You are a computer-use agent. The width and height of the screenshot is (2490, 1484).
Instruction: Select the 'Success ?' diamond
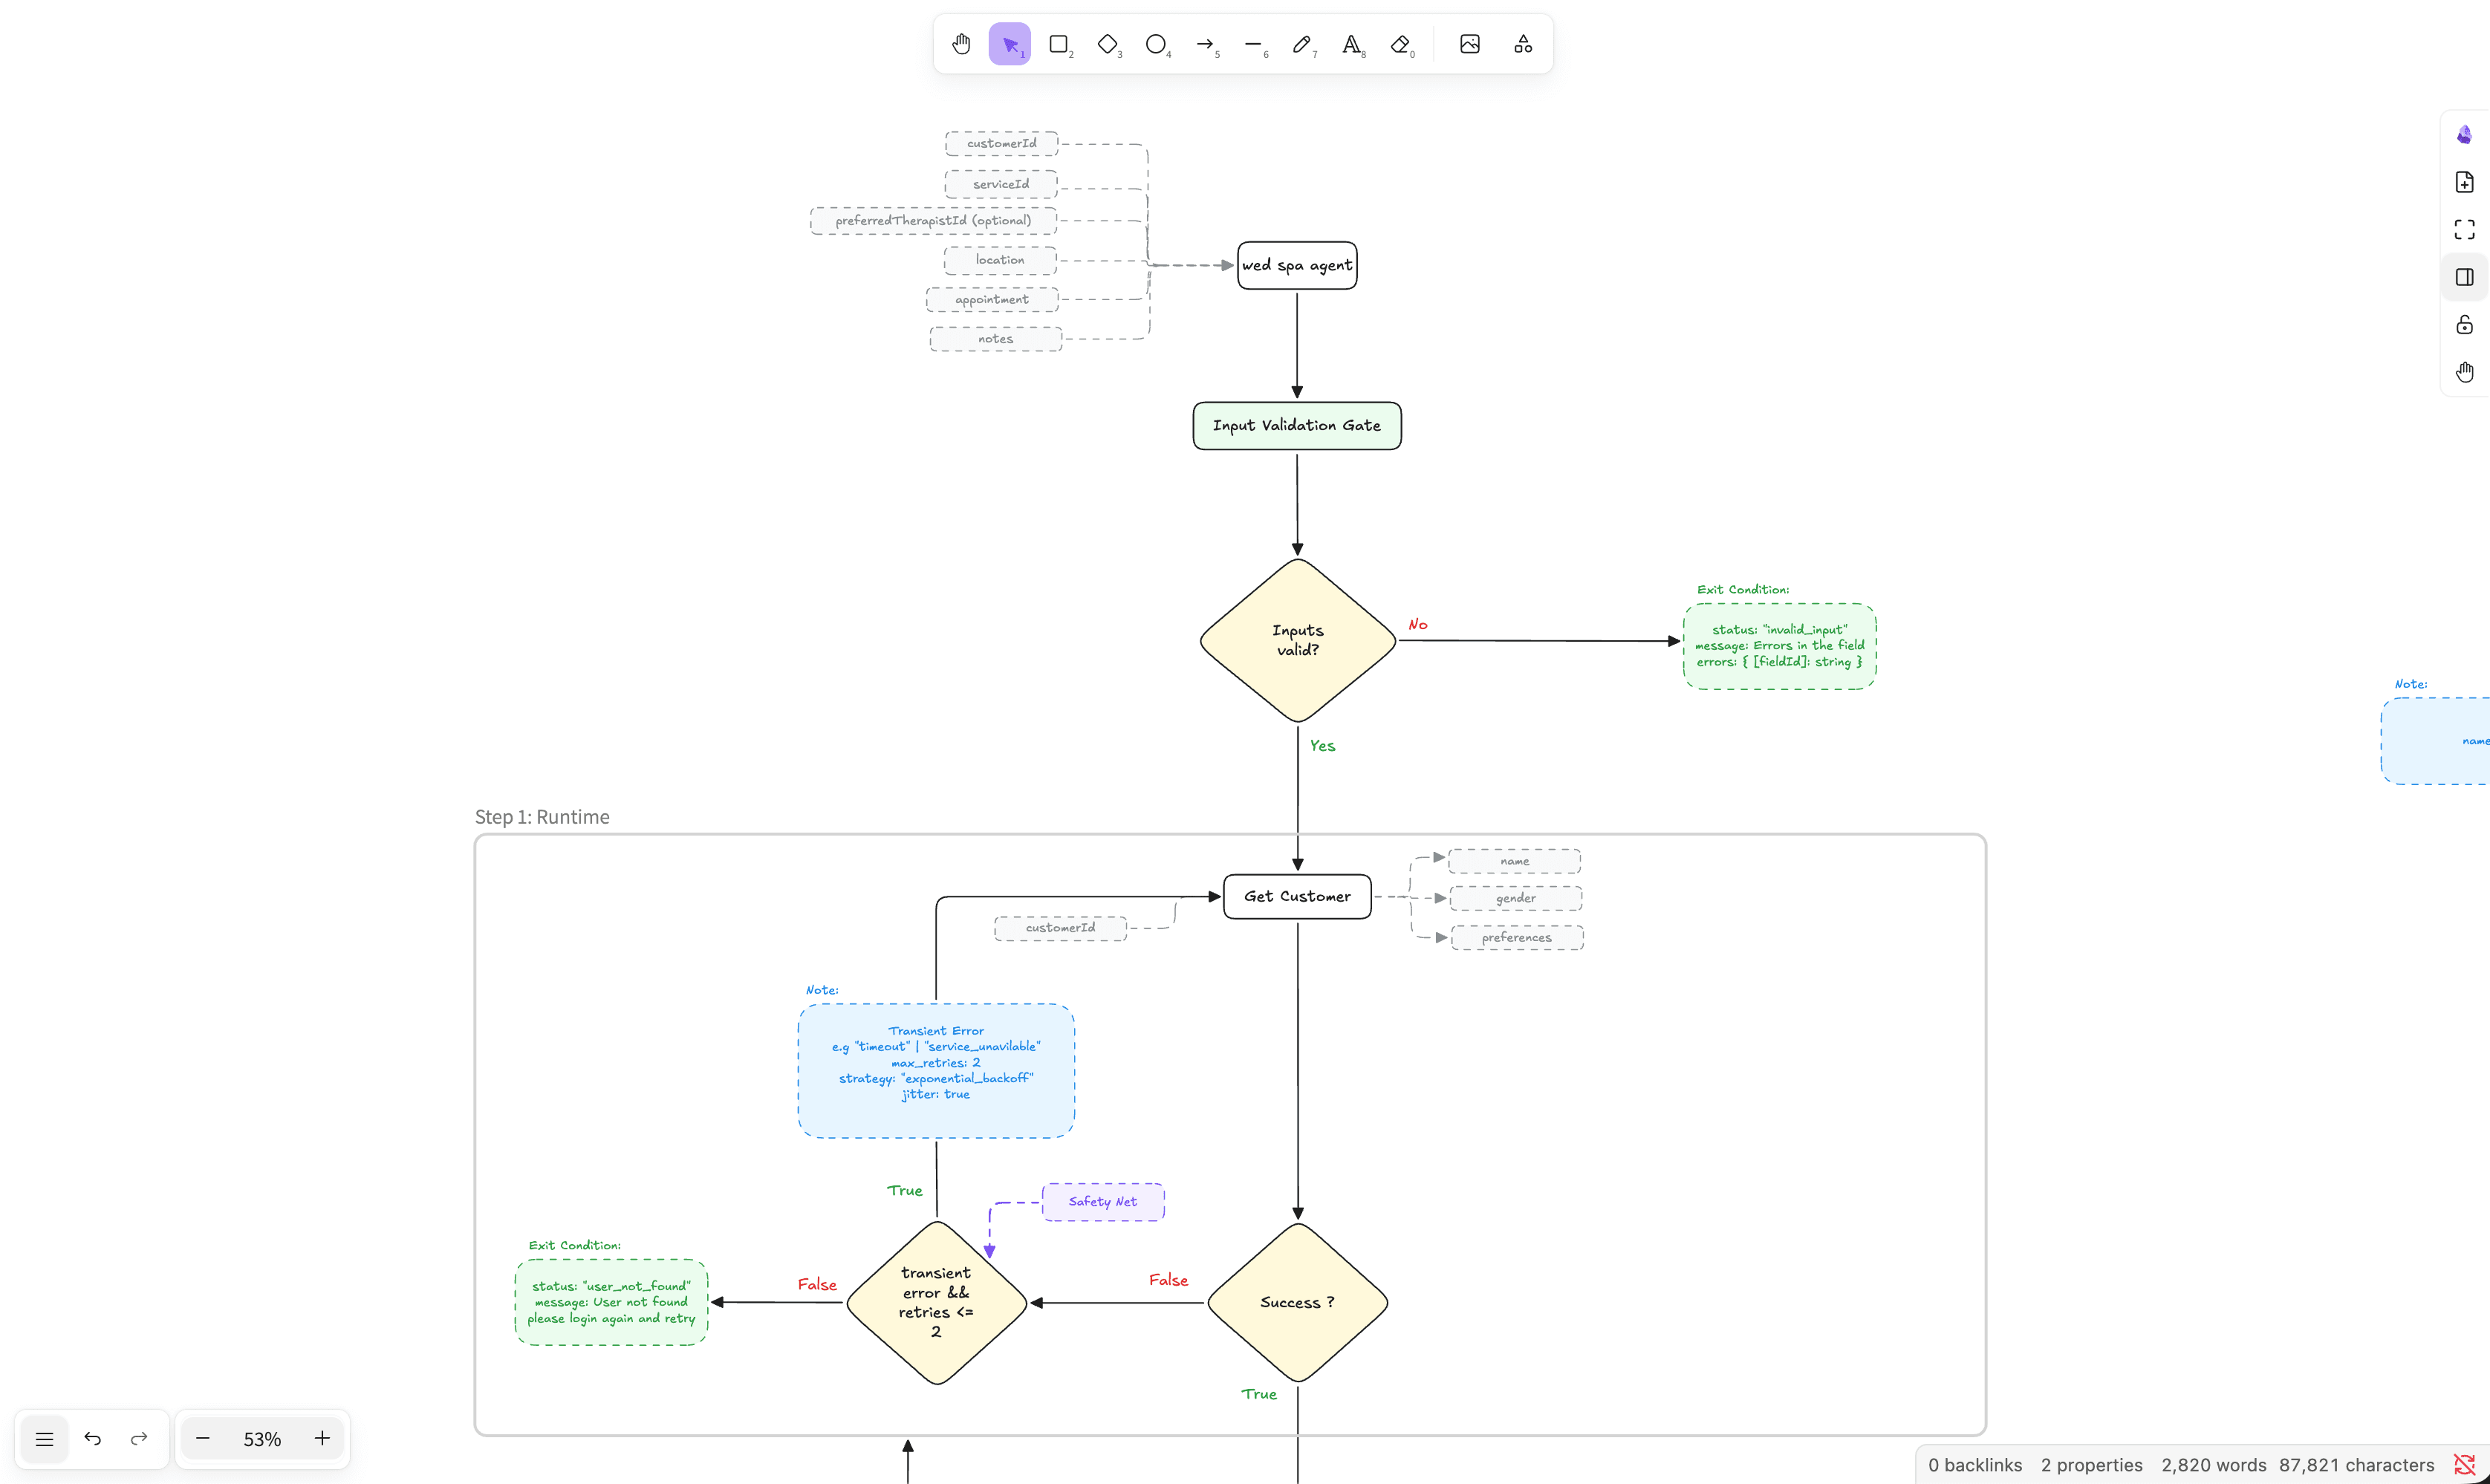pos(1298,1303)
